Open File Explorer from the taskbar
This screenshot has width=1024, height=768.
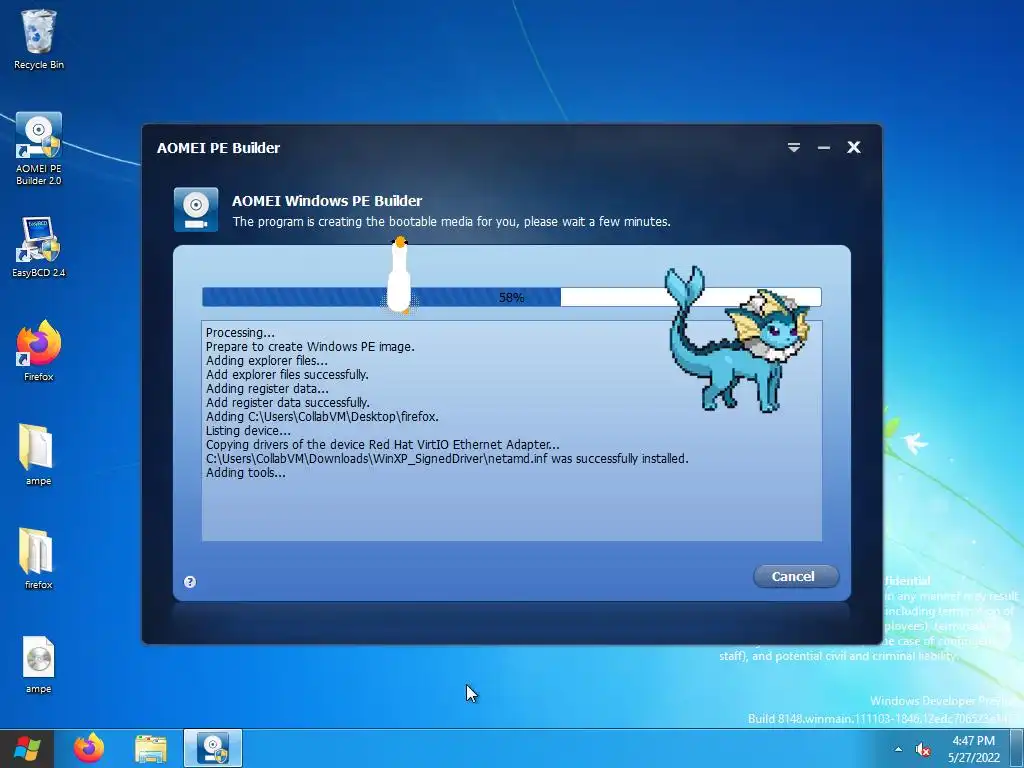[x=151, y=748]
